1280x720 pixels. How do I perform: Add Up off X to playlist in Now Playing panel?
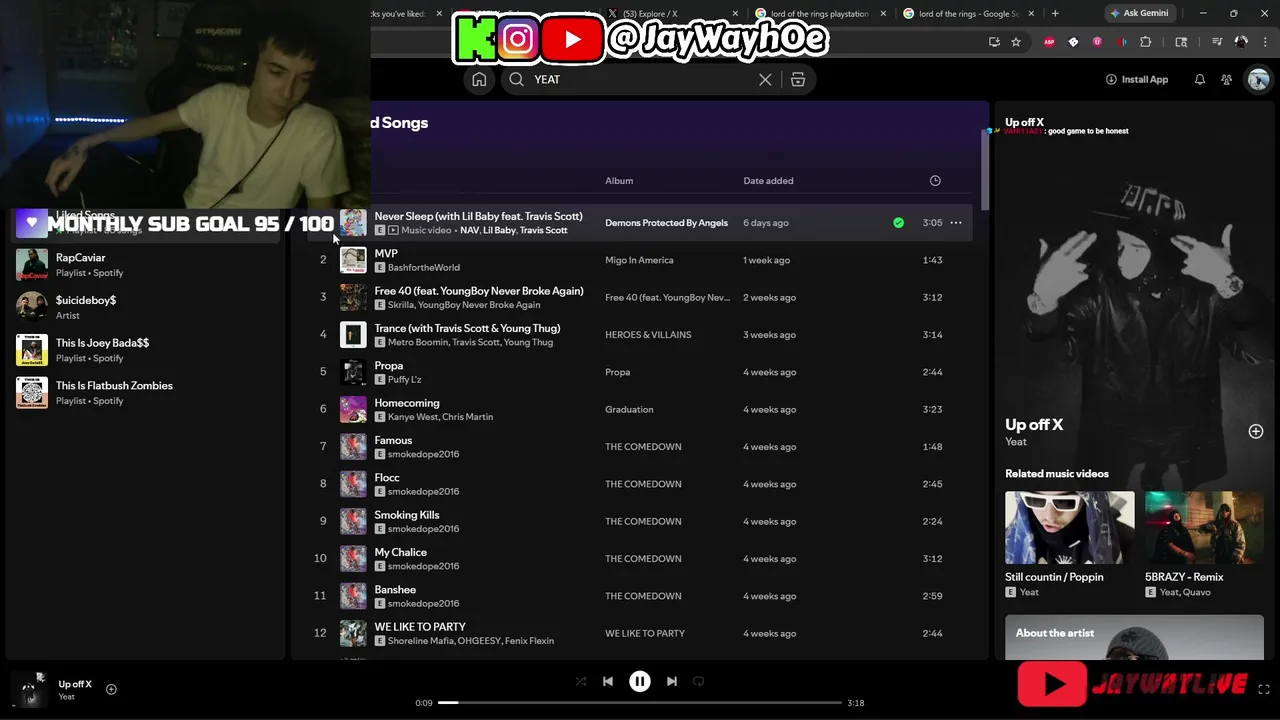tap(1256, 431)
